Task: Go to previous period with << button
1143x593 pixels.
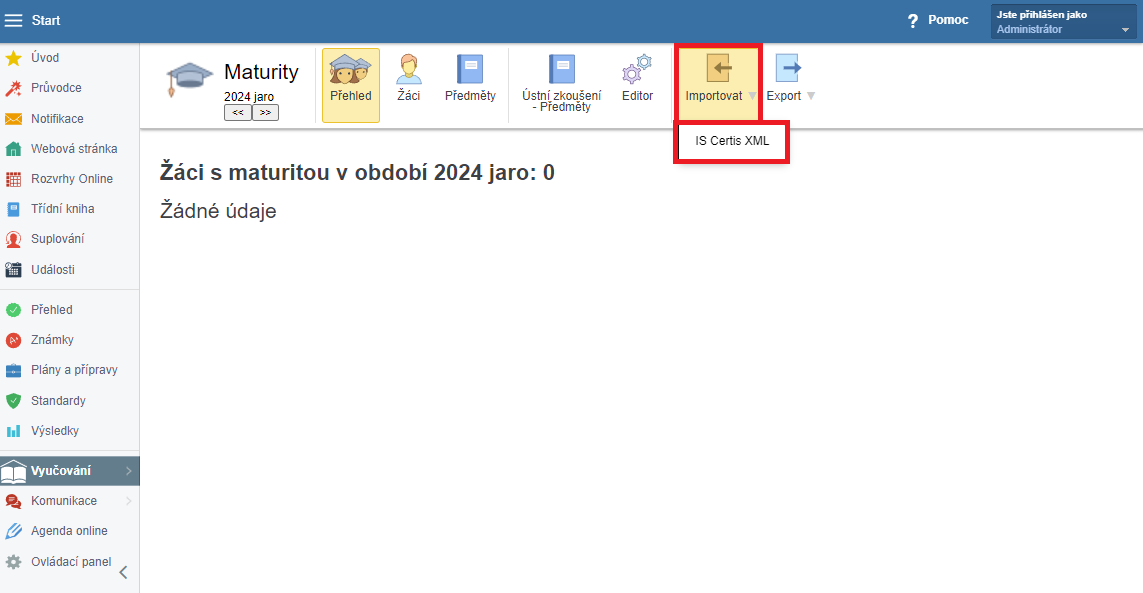Action: (238, 113)
